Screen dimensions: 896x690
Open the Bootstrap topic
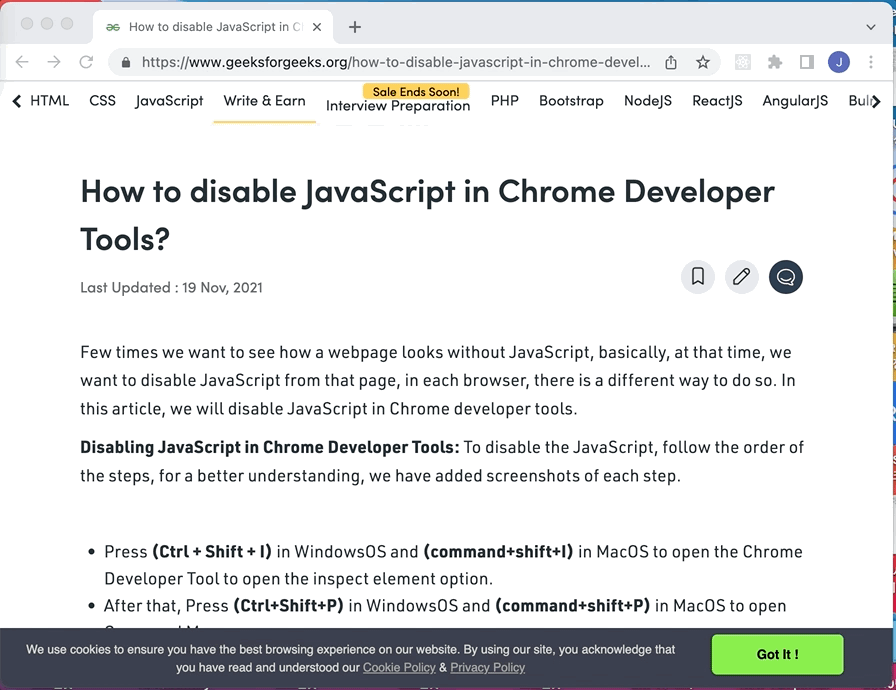click(571, 101)
